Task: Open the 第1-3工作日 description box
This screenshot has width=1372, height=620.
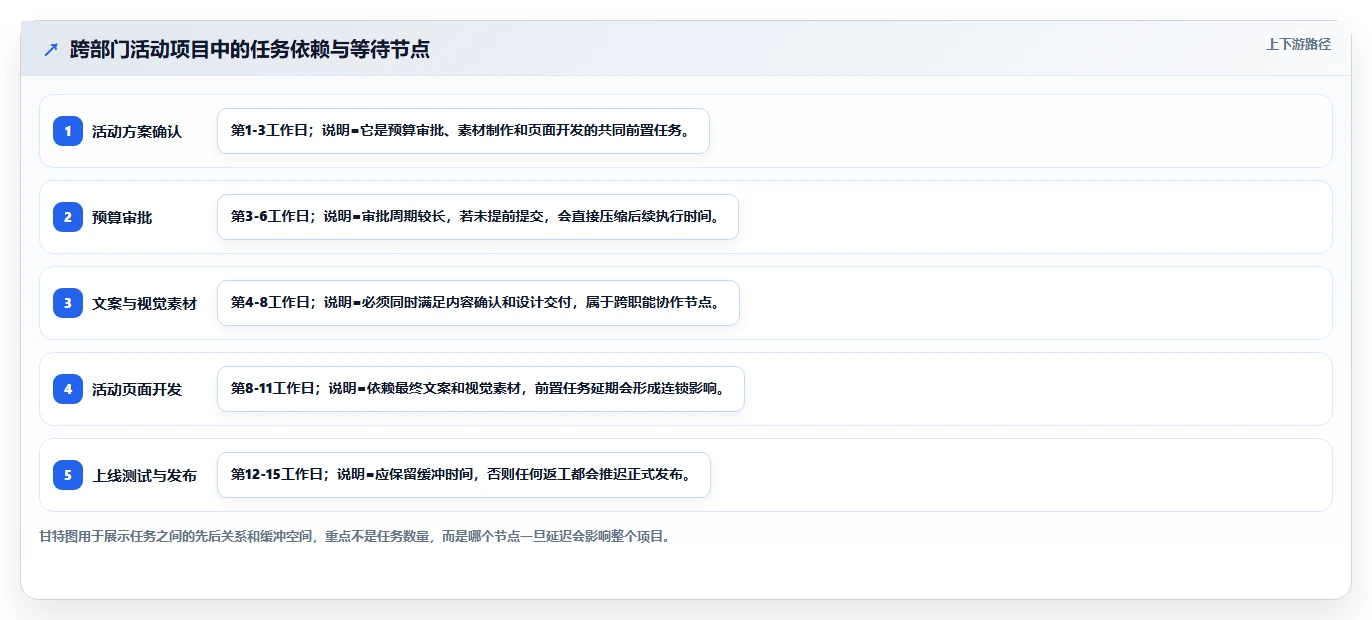Action: [x=463, y=131]
